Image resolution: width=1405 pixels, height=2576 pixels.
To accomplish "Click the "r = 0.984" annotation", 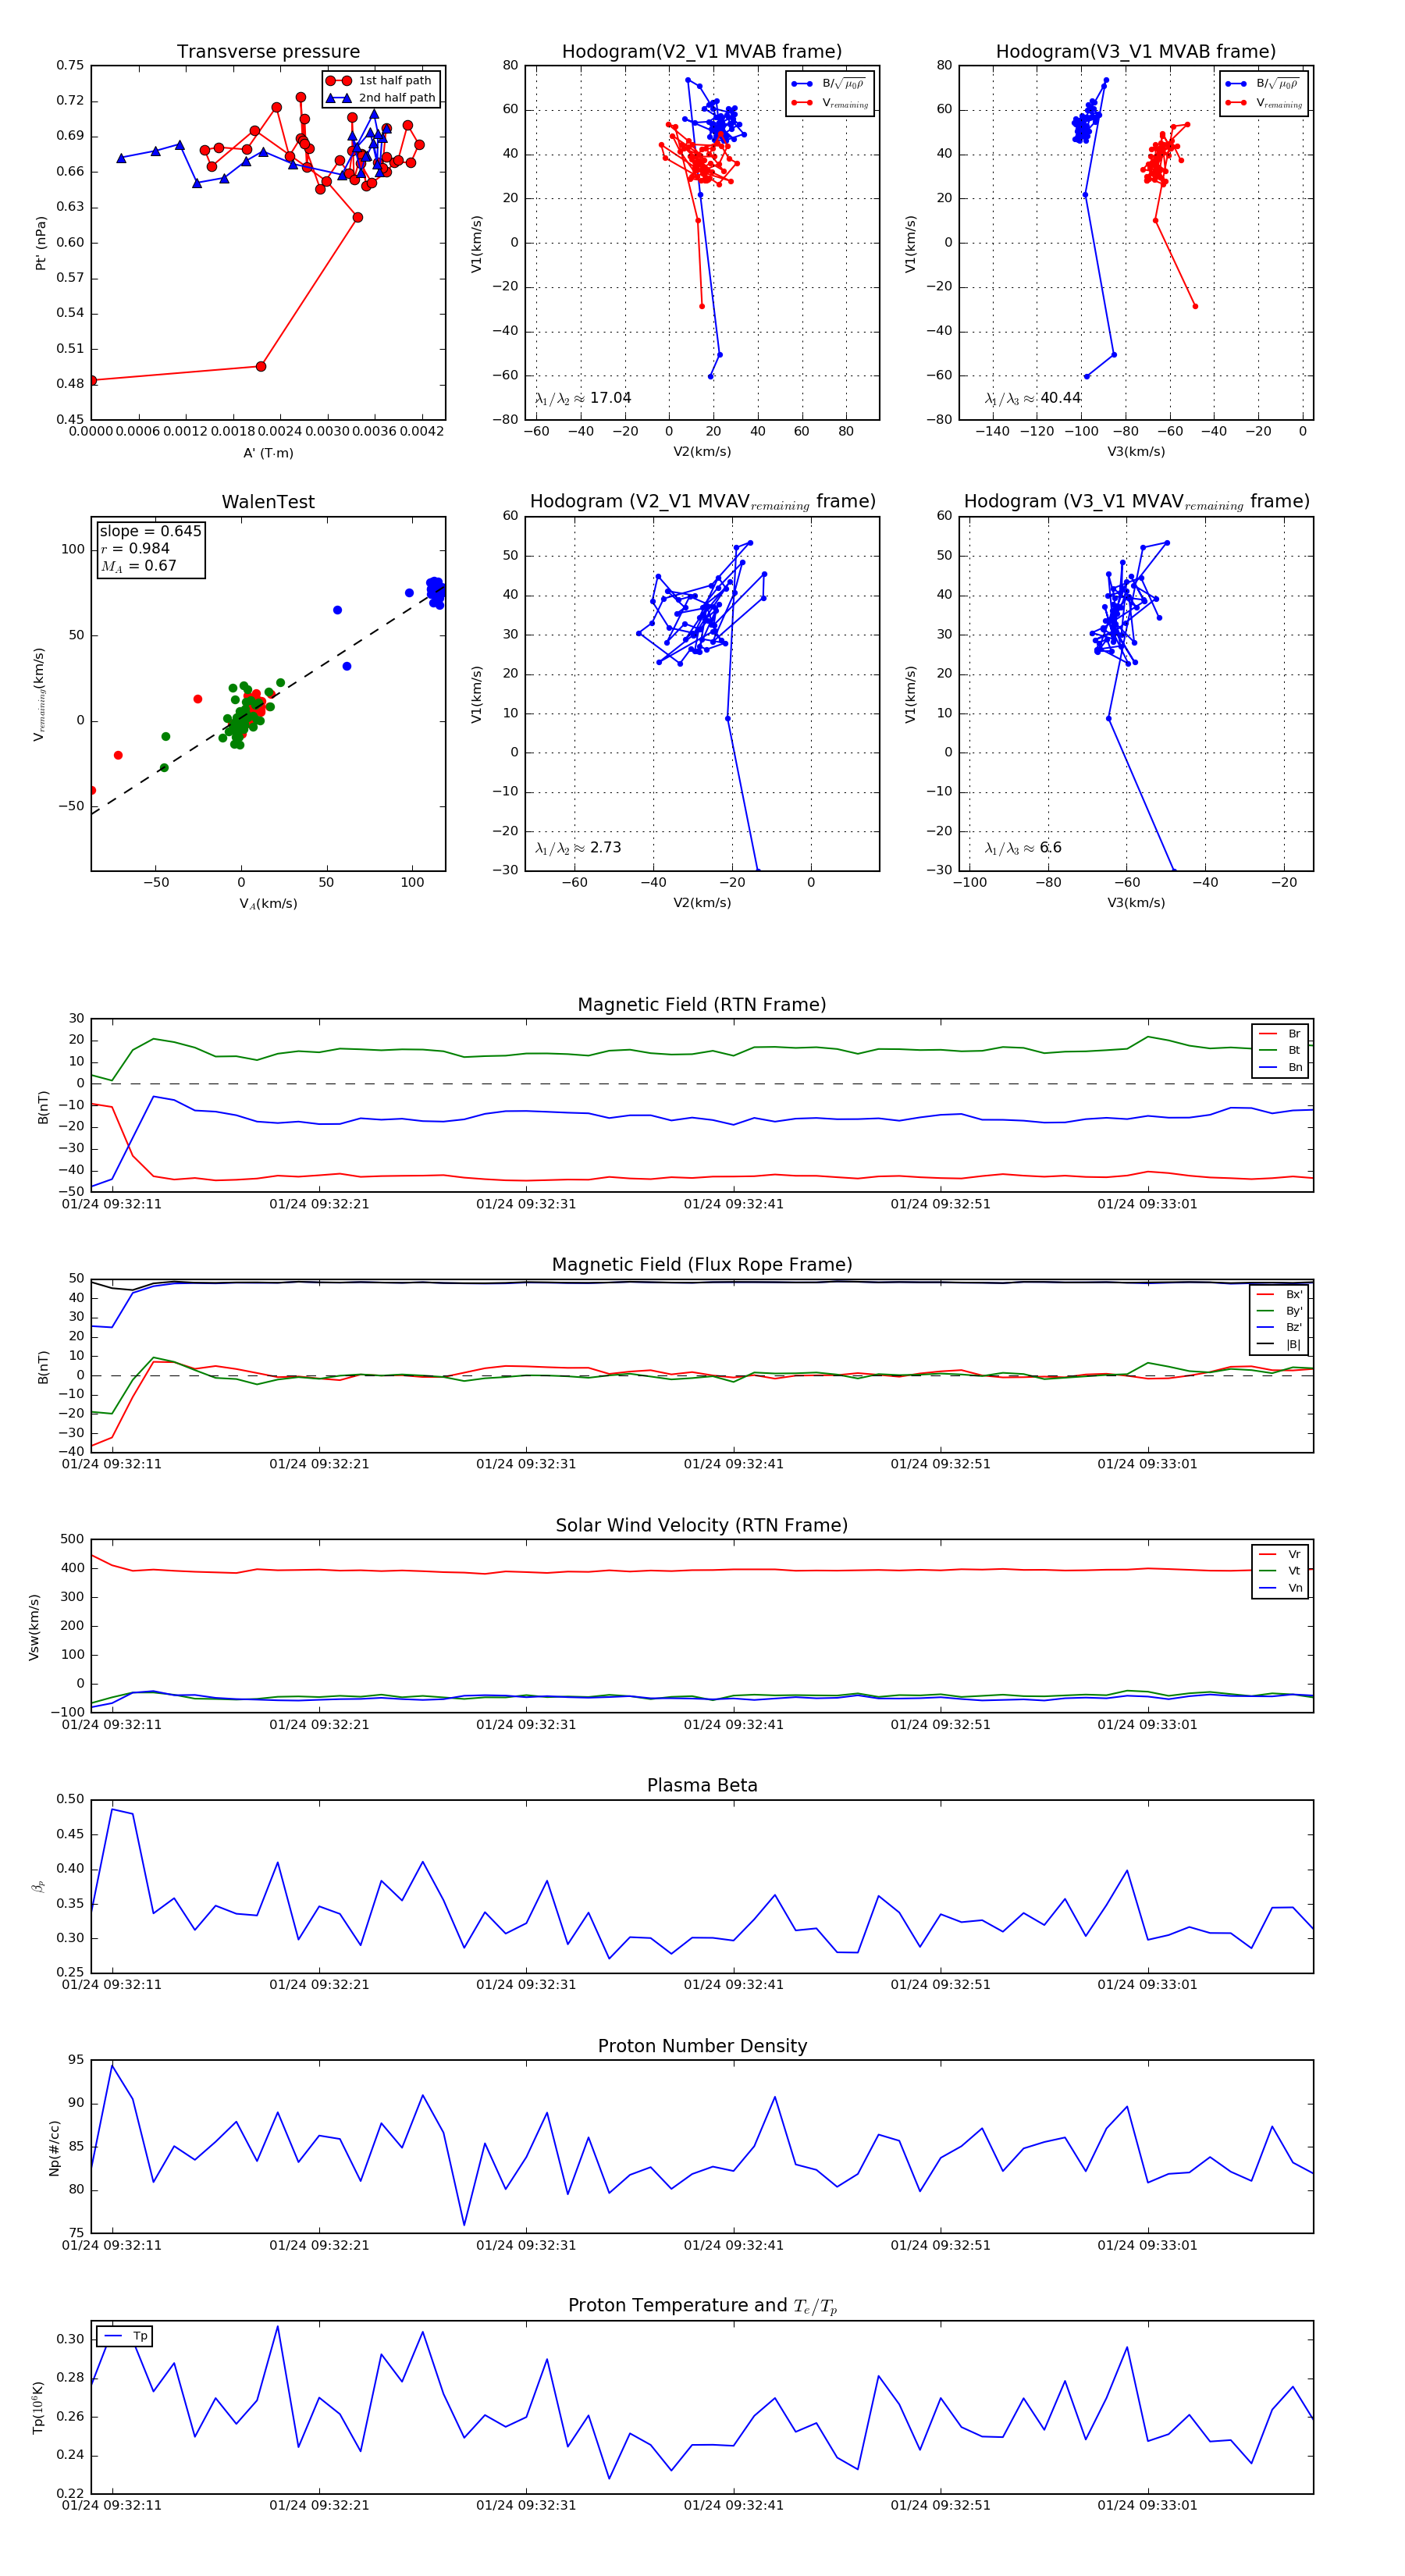I will (135, 549).
